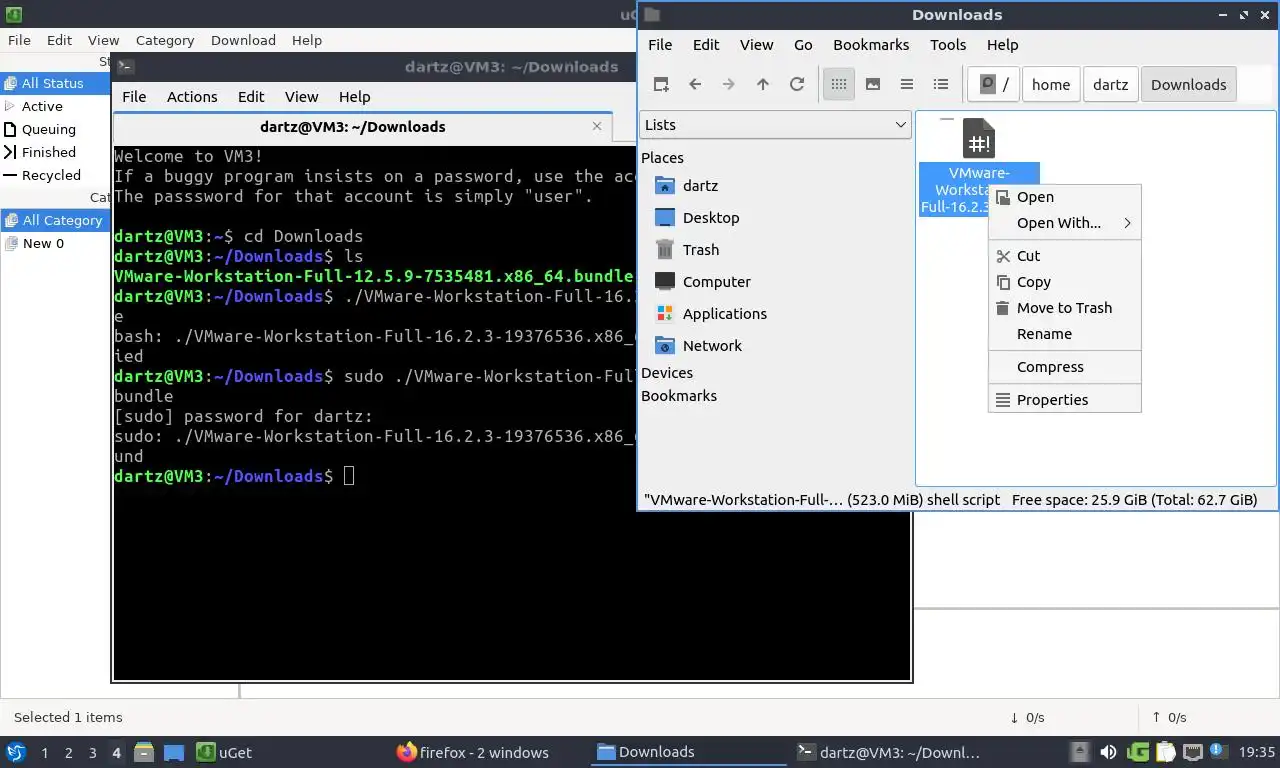
Task: Open uGet Download menu
Action: (243, 40)
